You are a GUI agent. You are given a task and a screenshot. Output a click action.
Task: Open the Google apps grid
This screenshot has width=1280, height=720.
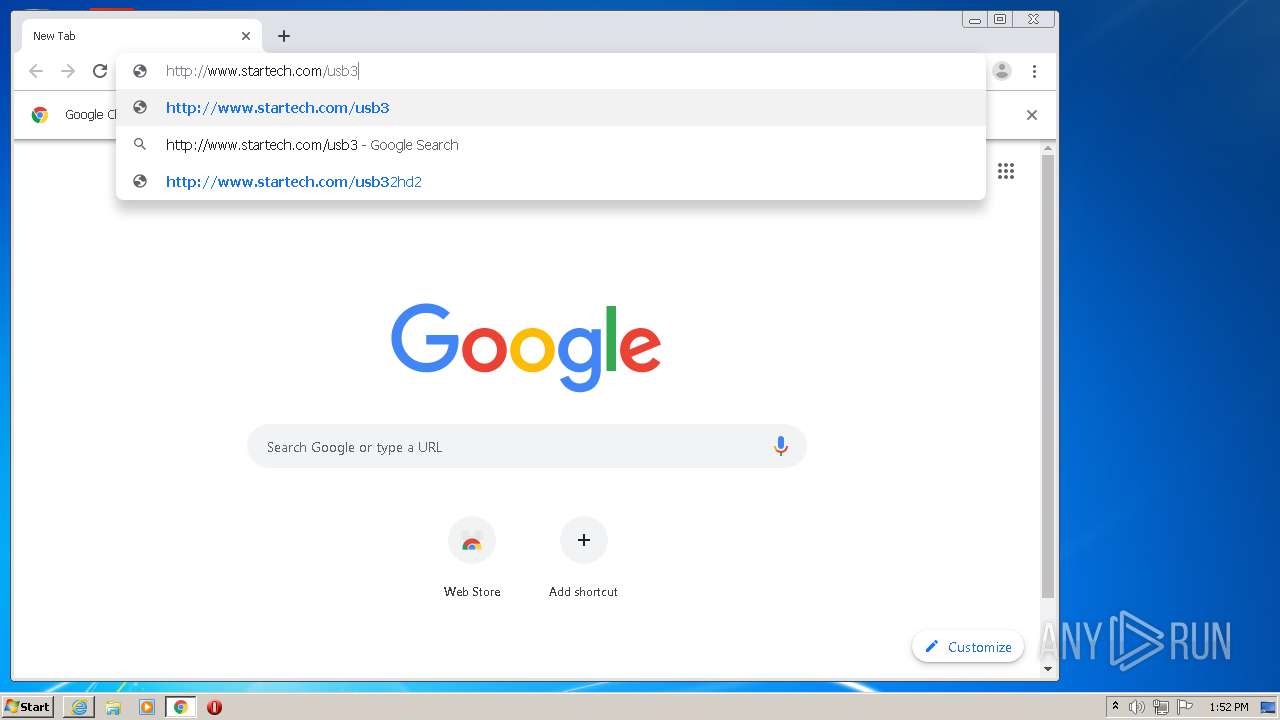coord(1006,171)
